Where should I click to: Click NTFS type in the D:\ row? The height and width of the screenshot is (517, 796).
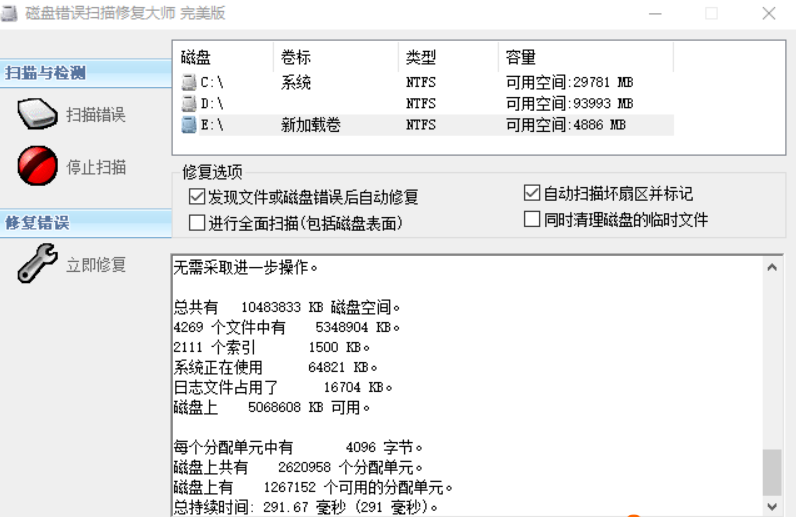420,104
